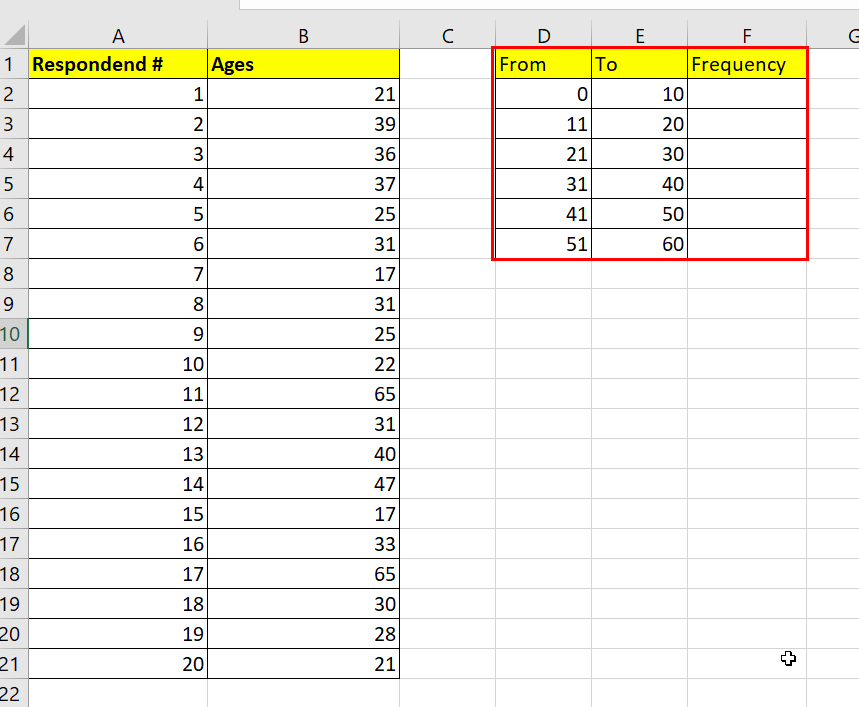Image resolution: width=859 pixels, height=707 pixels.
Task: Select empty Frequency cell for 51 to 60
Action: (747, 244)
